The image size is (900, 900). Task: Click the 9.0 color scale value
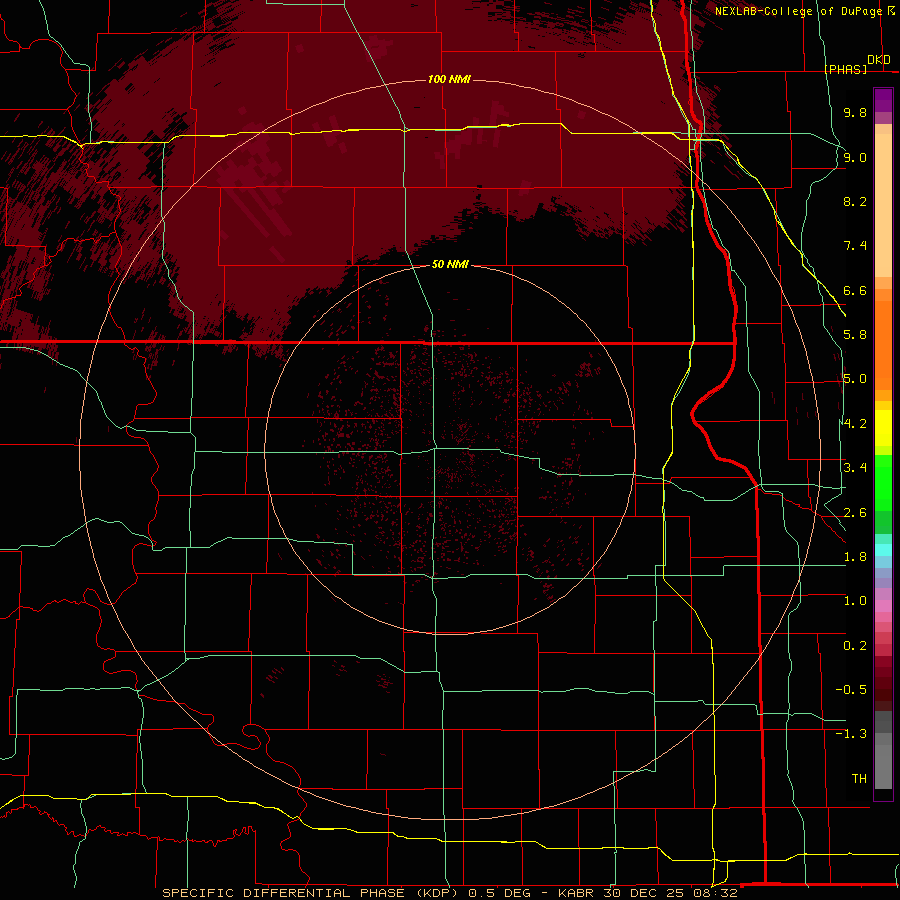(855, 157)
